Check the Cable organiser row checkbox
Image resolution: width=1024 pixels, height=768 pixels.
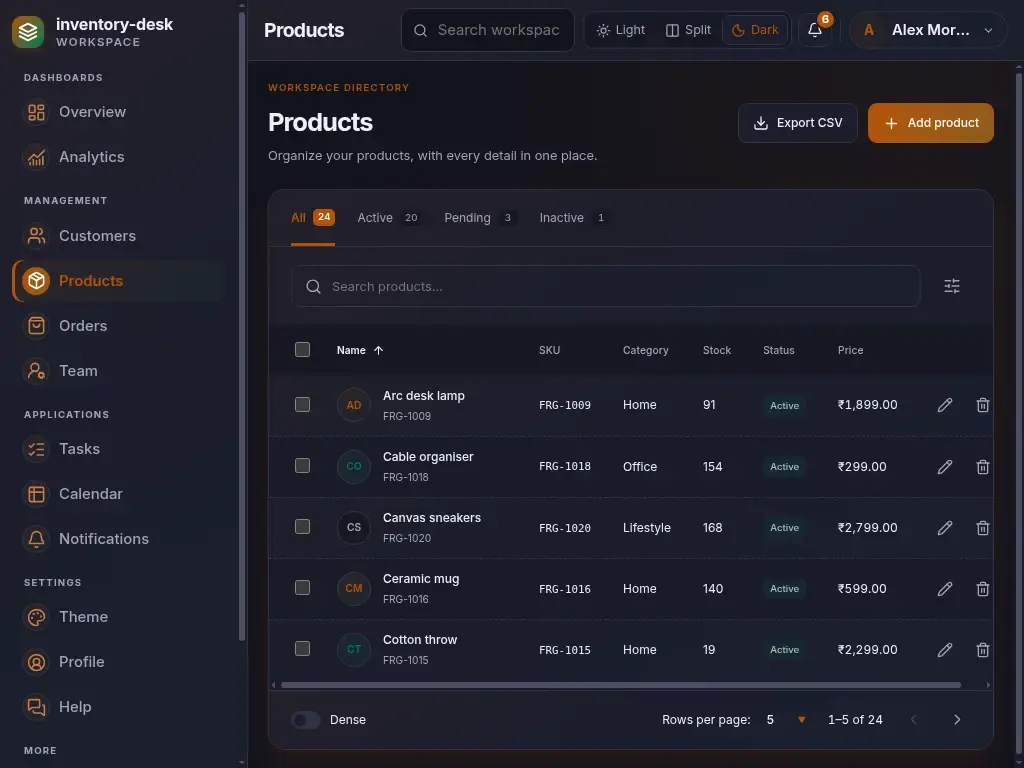[x=302, y=466]
